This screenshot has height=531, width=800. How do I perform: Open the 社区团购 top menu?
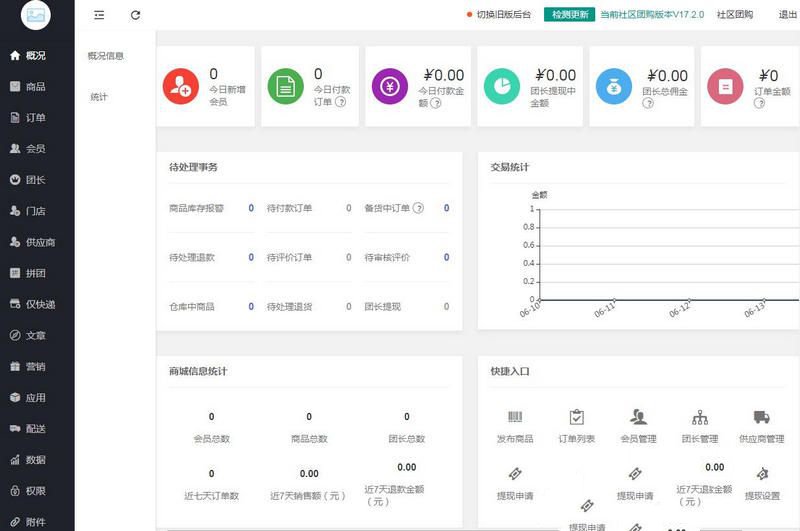[x=735, y=14]
